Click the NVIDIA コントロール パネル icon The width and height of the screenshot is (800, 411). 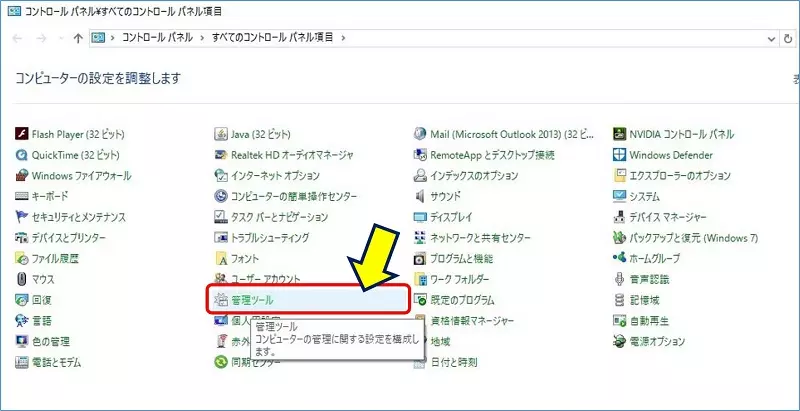coord(619,134)
